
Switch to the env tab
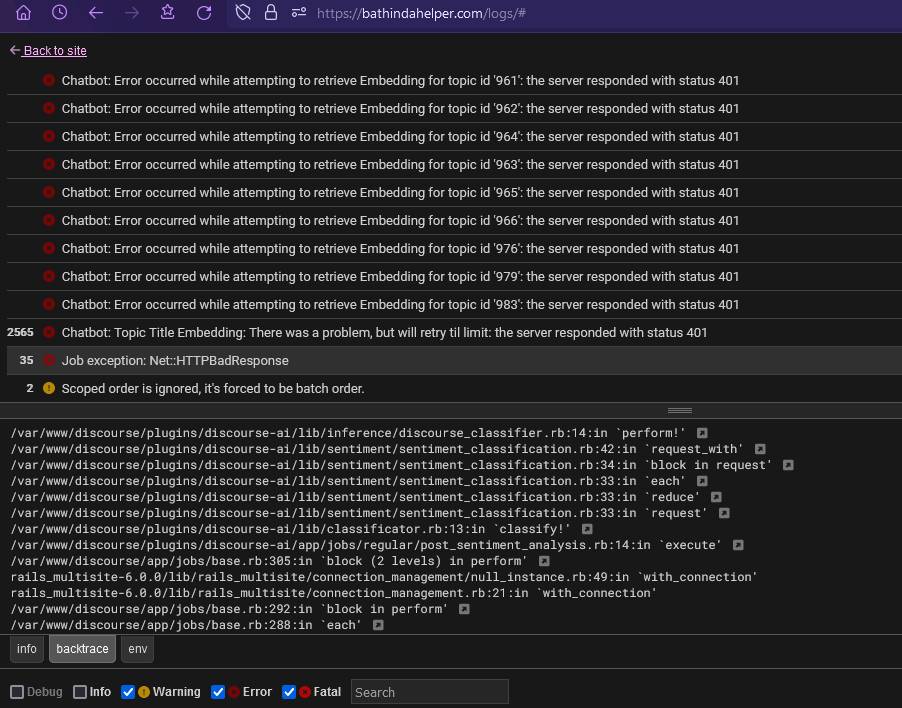137,649
